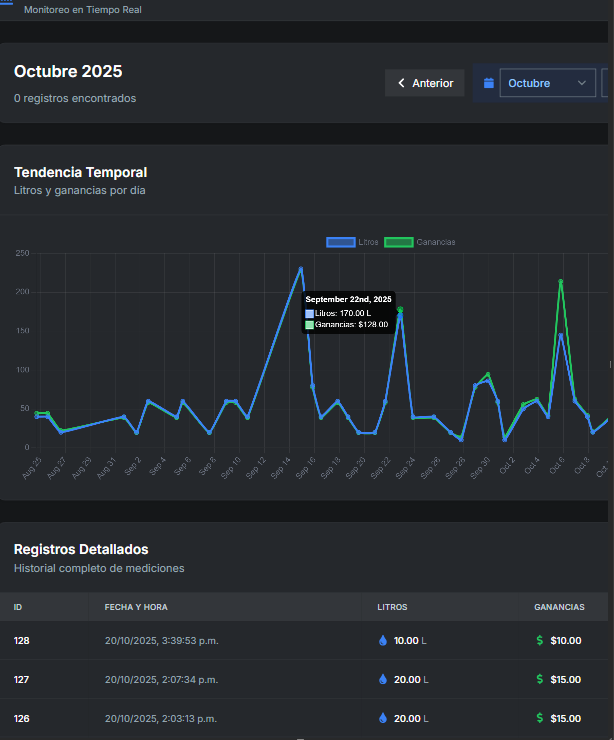The image size is (614, 740).
Task: Expand month list using Octubre dropdown arrow
Action: pyautogui.click(x=582, y=83)
